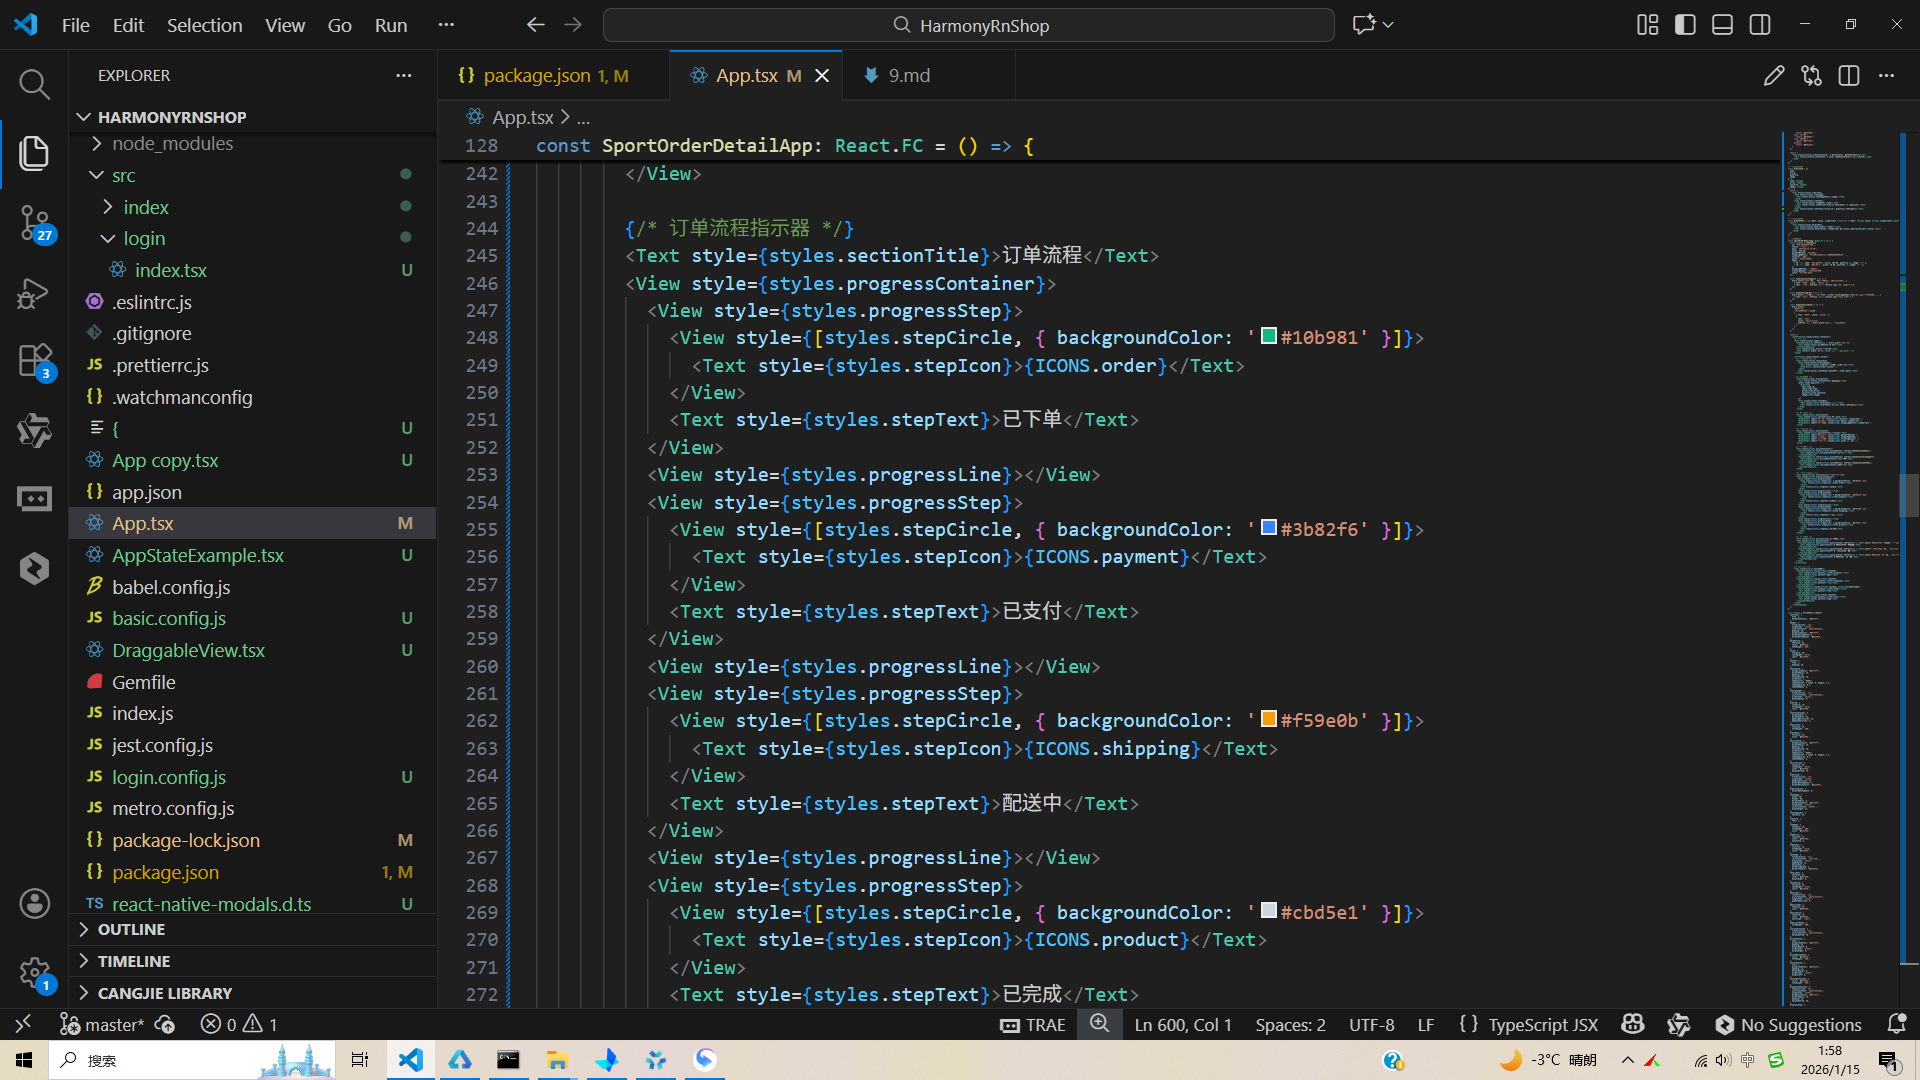The height and width of the screenshot is (1080, 1920).
Task: Click the TypeScript JSX language mode
Action: (x=1542, y=1024)
